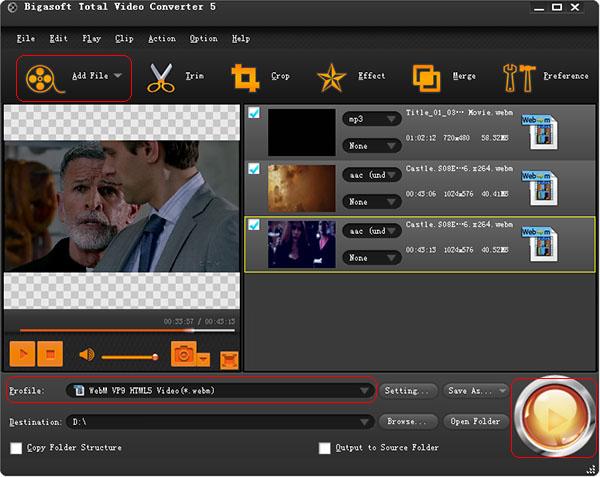This screenshot has height=477, width=600.
Task: Open the Help menu
Action: (241, 39)
